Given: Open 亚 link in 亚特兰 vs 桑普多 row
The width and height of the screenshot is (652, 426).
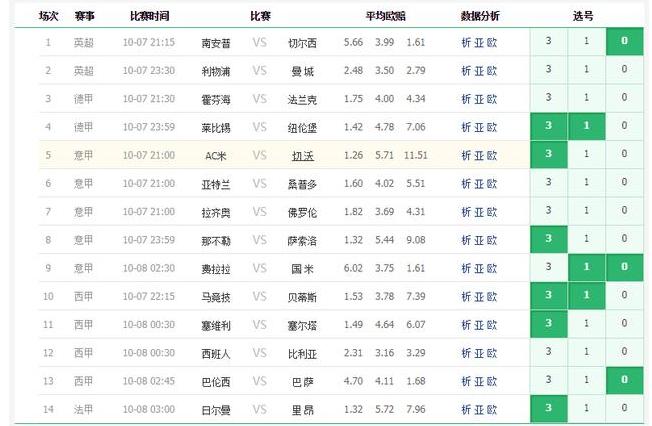Looking at the screenshot, I should tap(479, 184).
